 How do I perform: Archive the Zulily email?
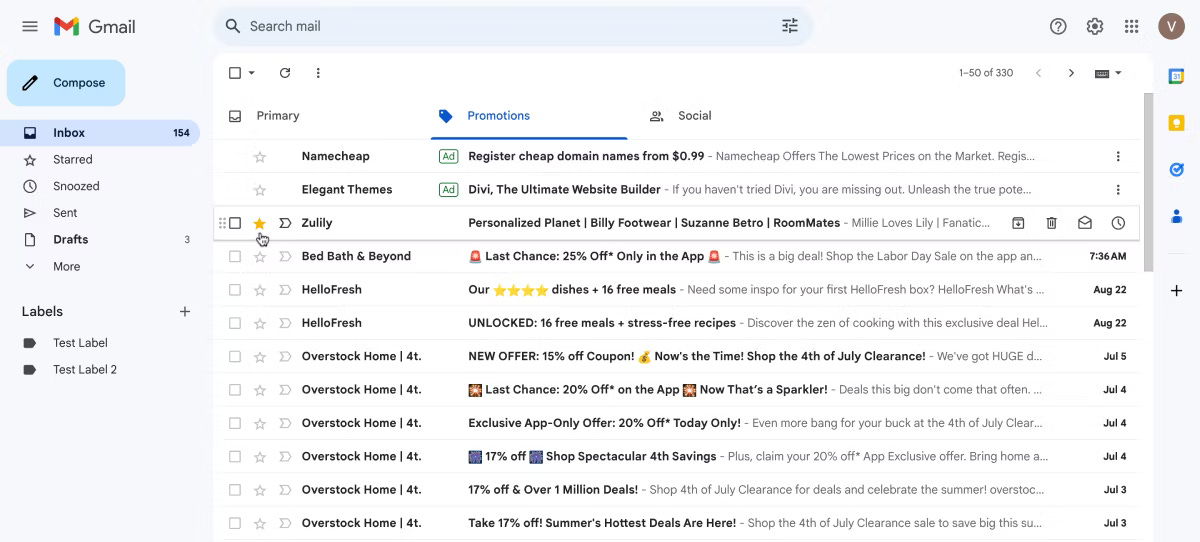1018,223
